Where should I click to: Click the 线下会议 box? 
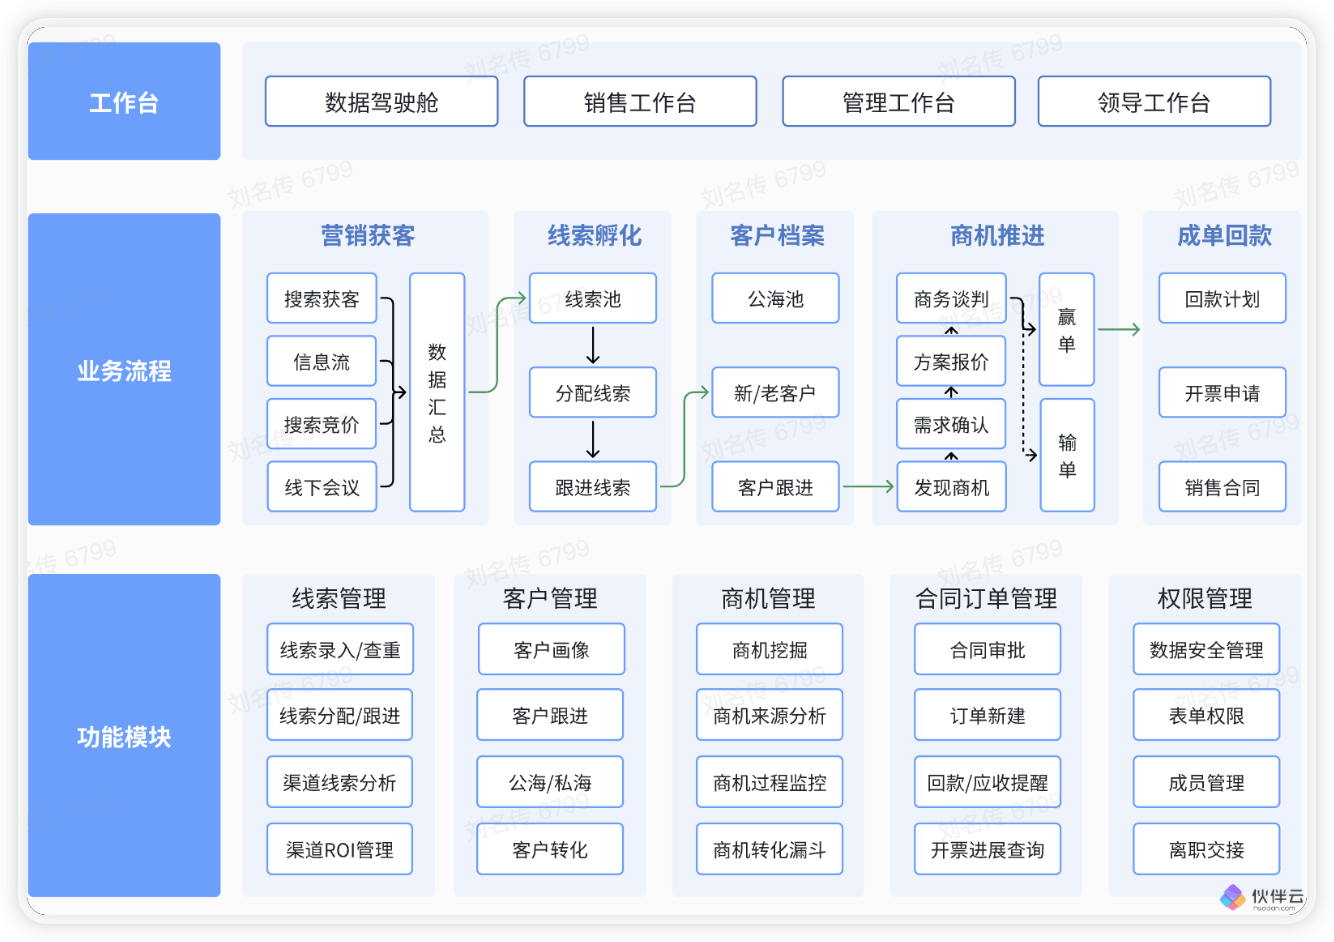[322, 487]
